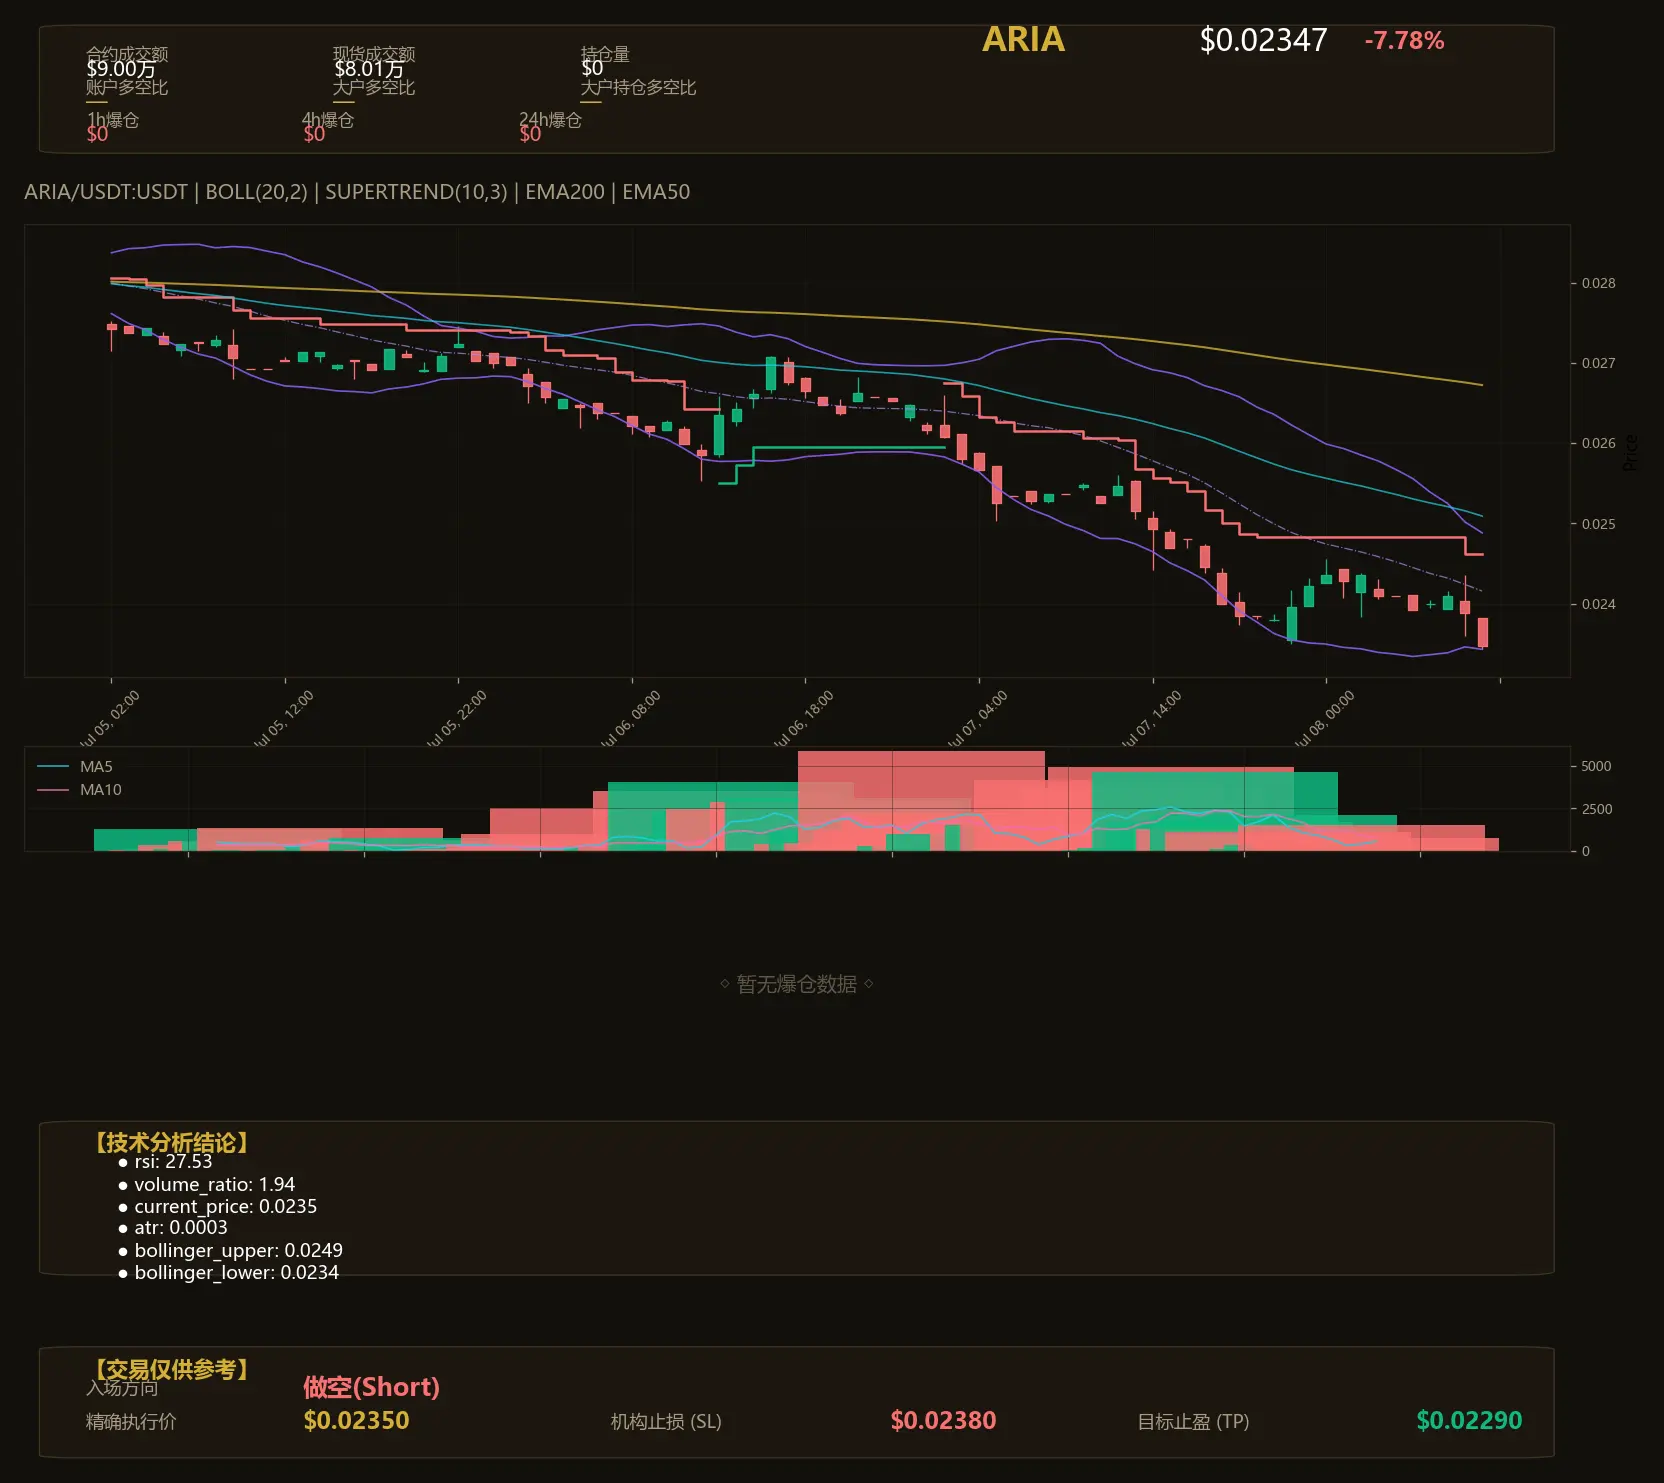Click the Jul 08, 00:00 time tick
Image resolution: width=1664 pixels, height=1483 pixels.
pos(1325,718)
